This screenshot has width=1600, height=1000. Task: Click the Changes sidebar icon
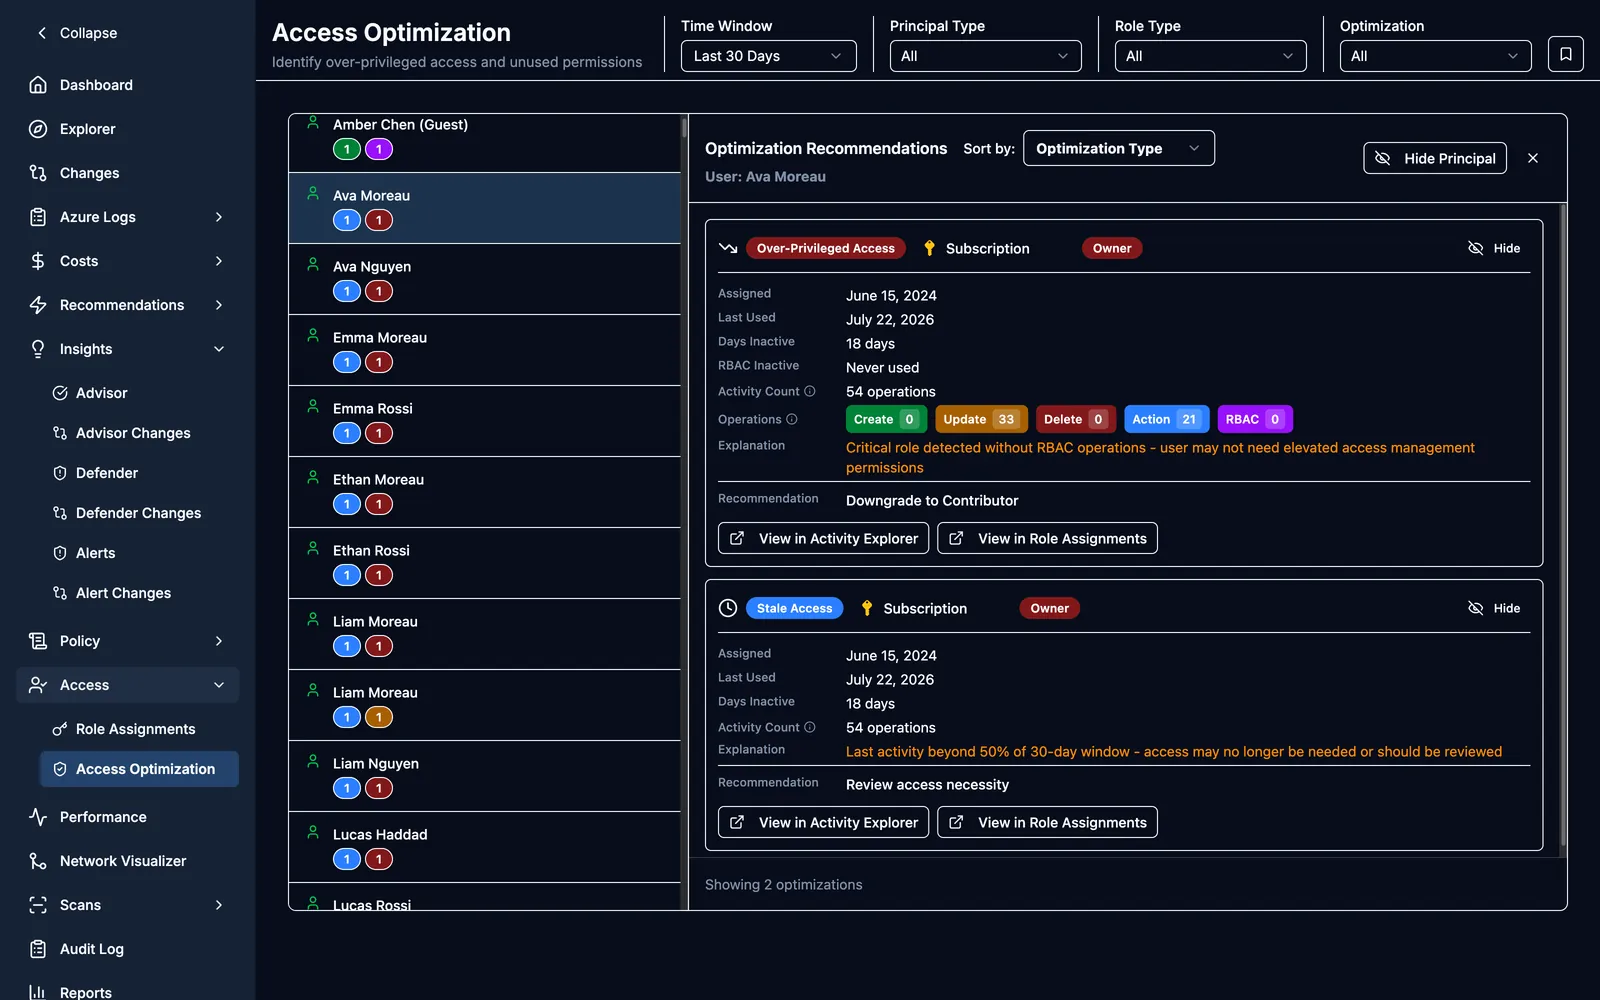pos(38,173)
